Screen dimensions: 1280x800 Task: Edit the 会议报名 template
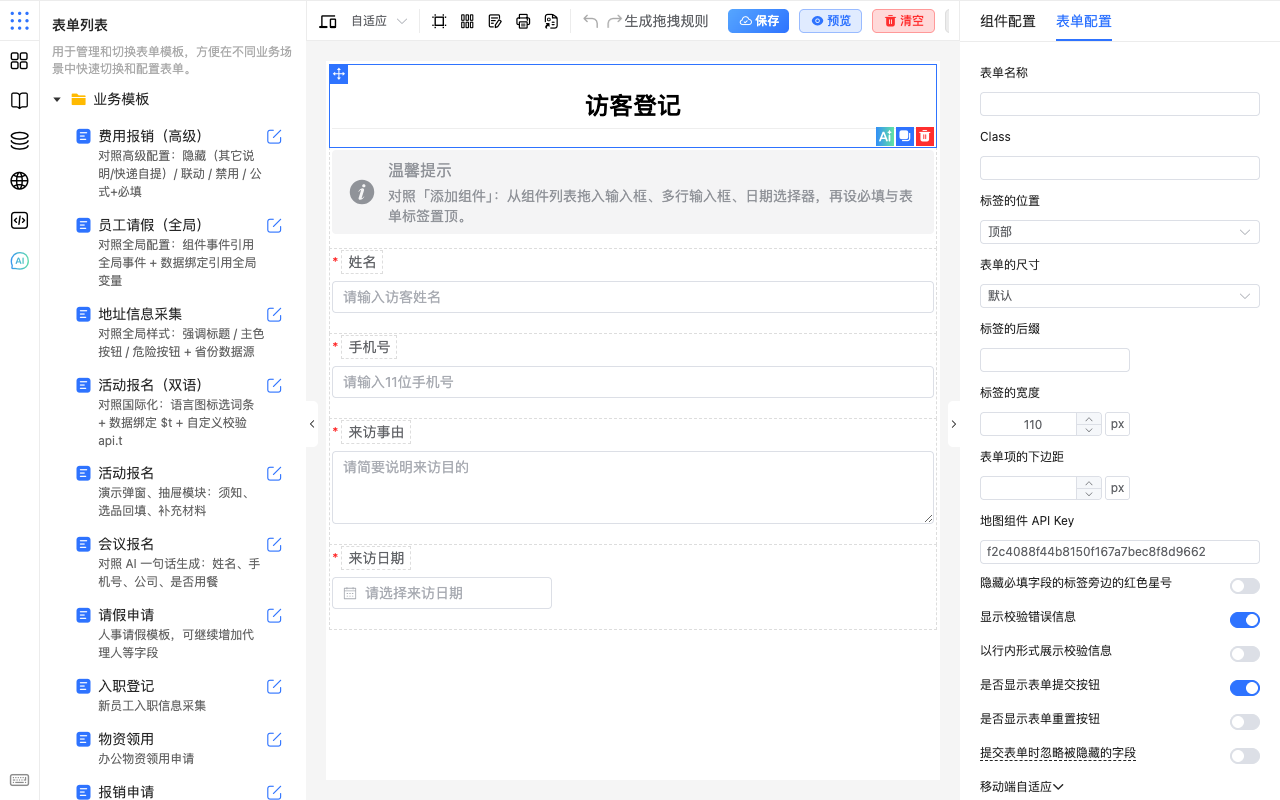pos(274,545)
